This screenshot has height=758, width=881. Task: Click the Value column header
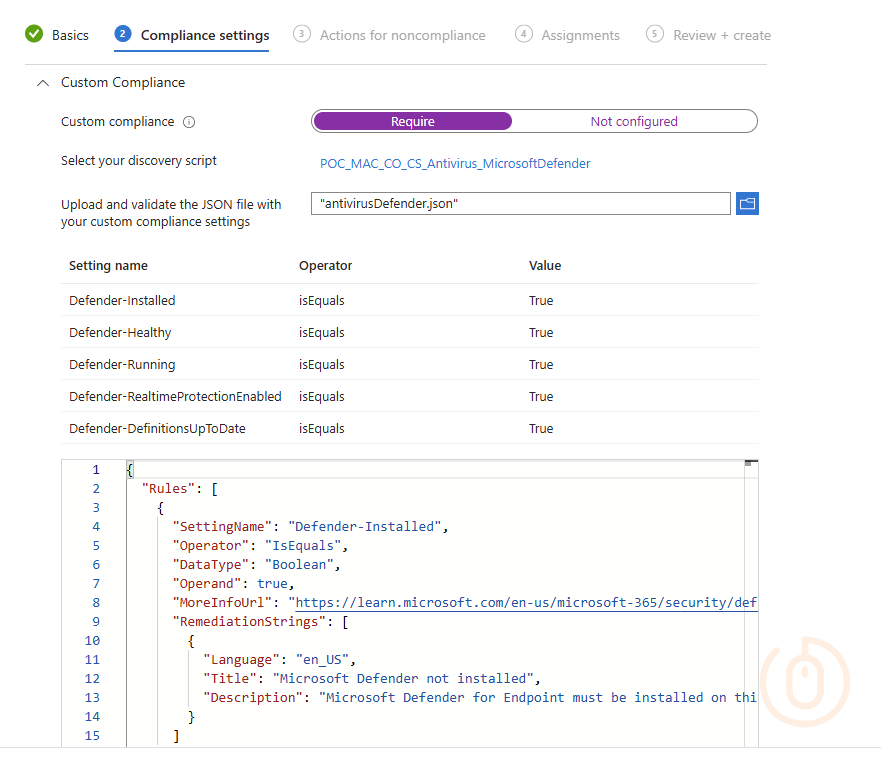pyautogui.click(x=544, y=266)
